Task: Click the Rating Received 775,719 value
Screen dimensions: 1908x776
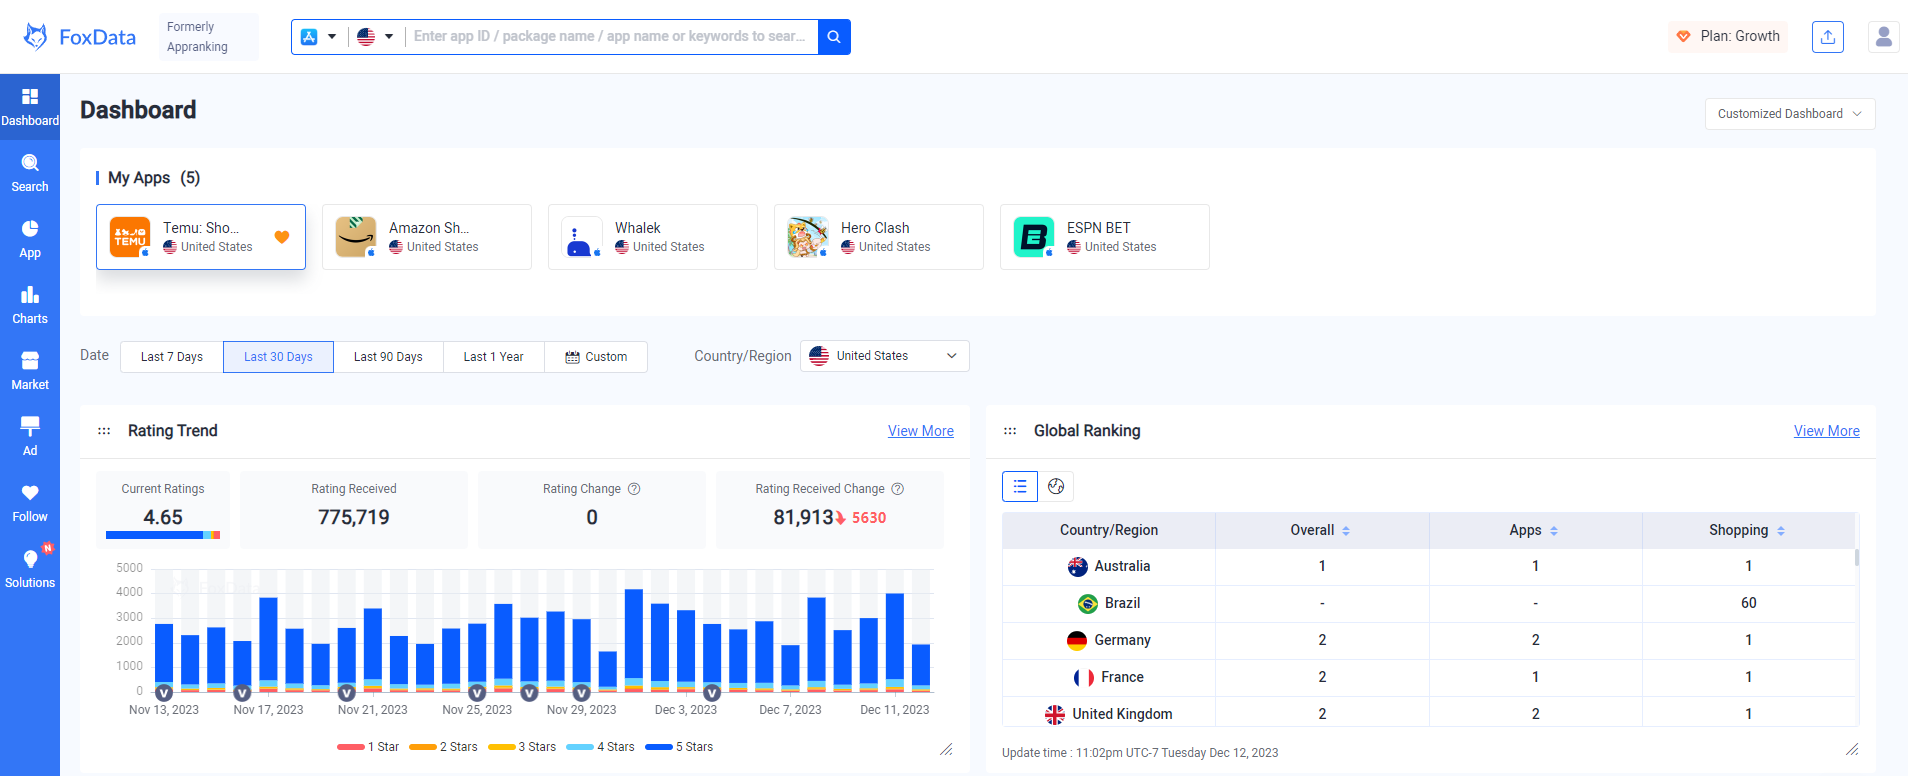Action: click(354, 517)
